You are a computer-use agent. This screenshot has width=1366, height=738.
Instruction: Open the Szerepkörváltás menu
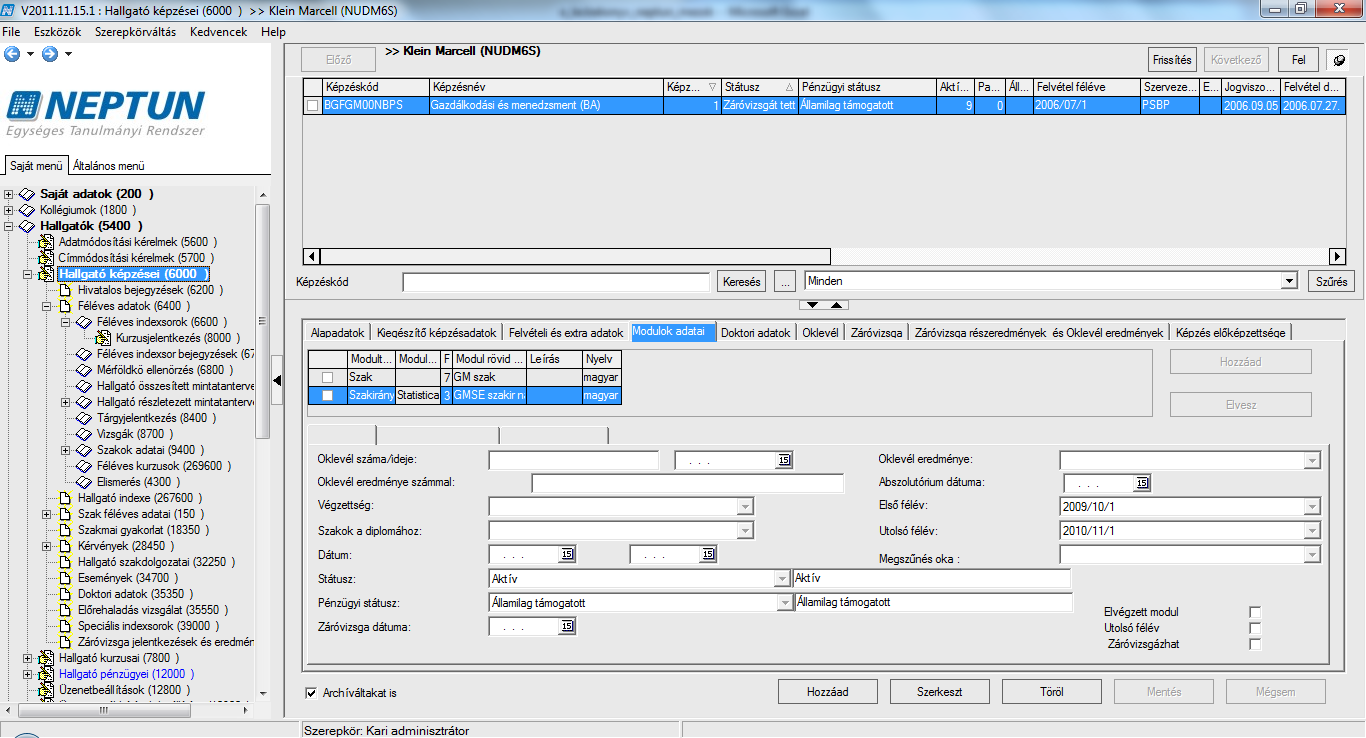(x=135, y=32)
